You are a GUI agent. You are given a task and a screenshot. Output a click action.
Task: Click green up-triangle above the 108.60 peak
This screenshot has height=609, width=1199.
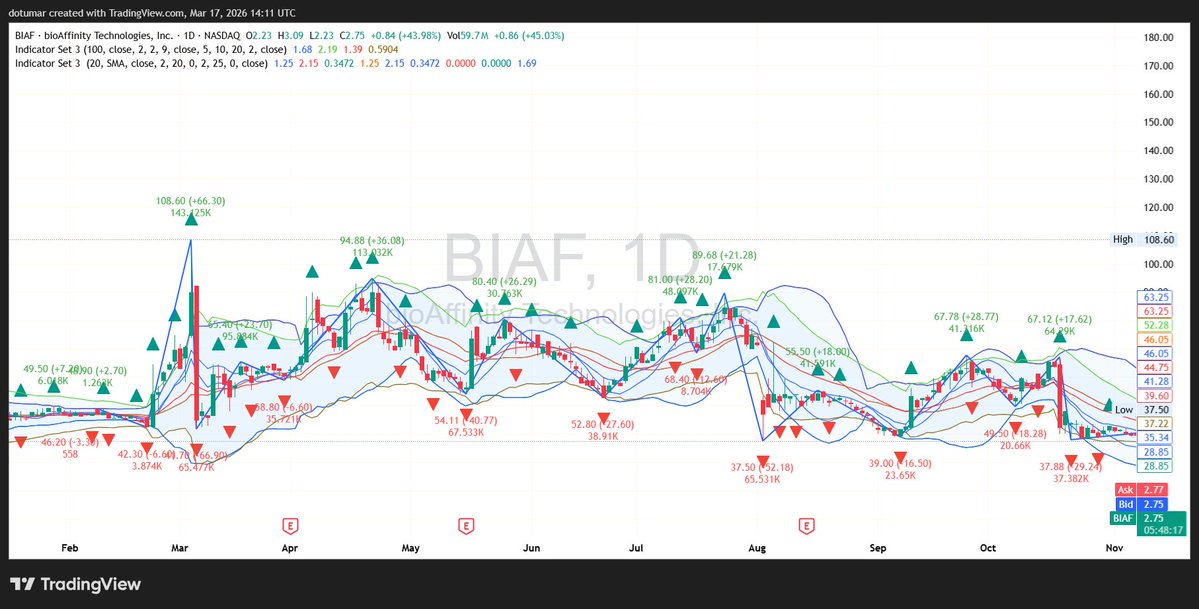(191, 219)
